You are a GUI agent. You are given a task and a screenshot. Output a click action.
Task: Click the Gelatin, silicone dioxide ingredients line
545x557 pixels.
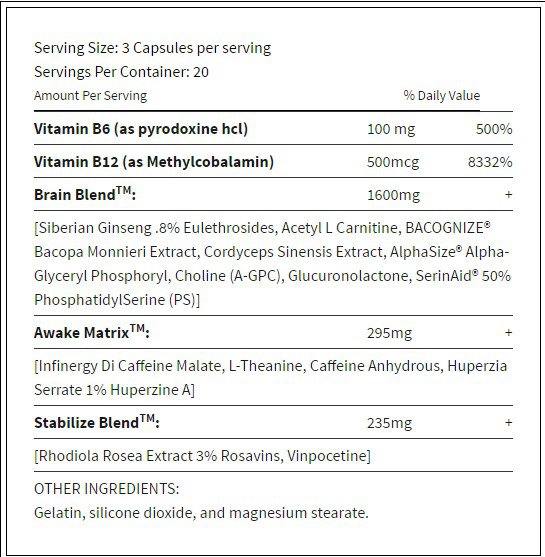coord(201,513)
